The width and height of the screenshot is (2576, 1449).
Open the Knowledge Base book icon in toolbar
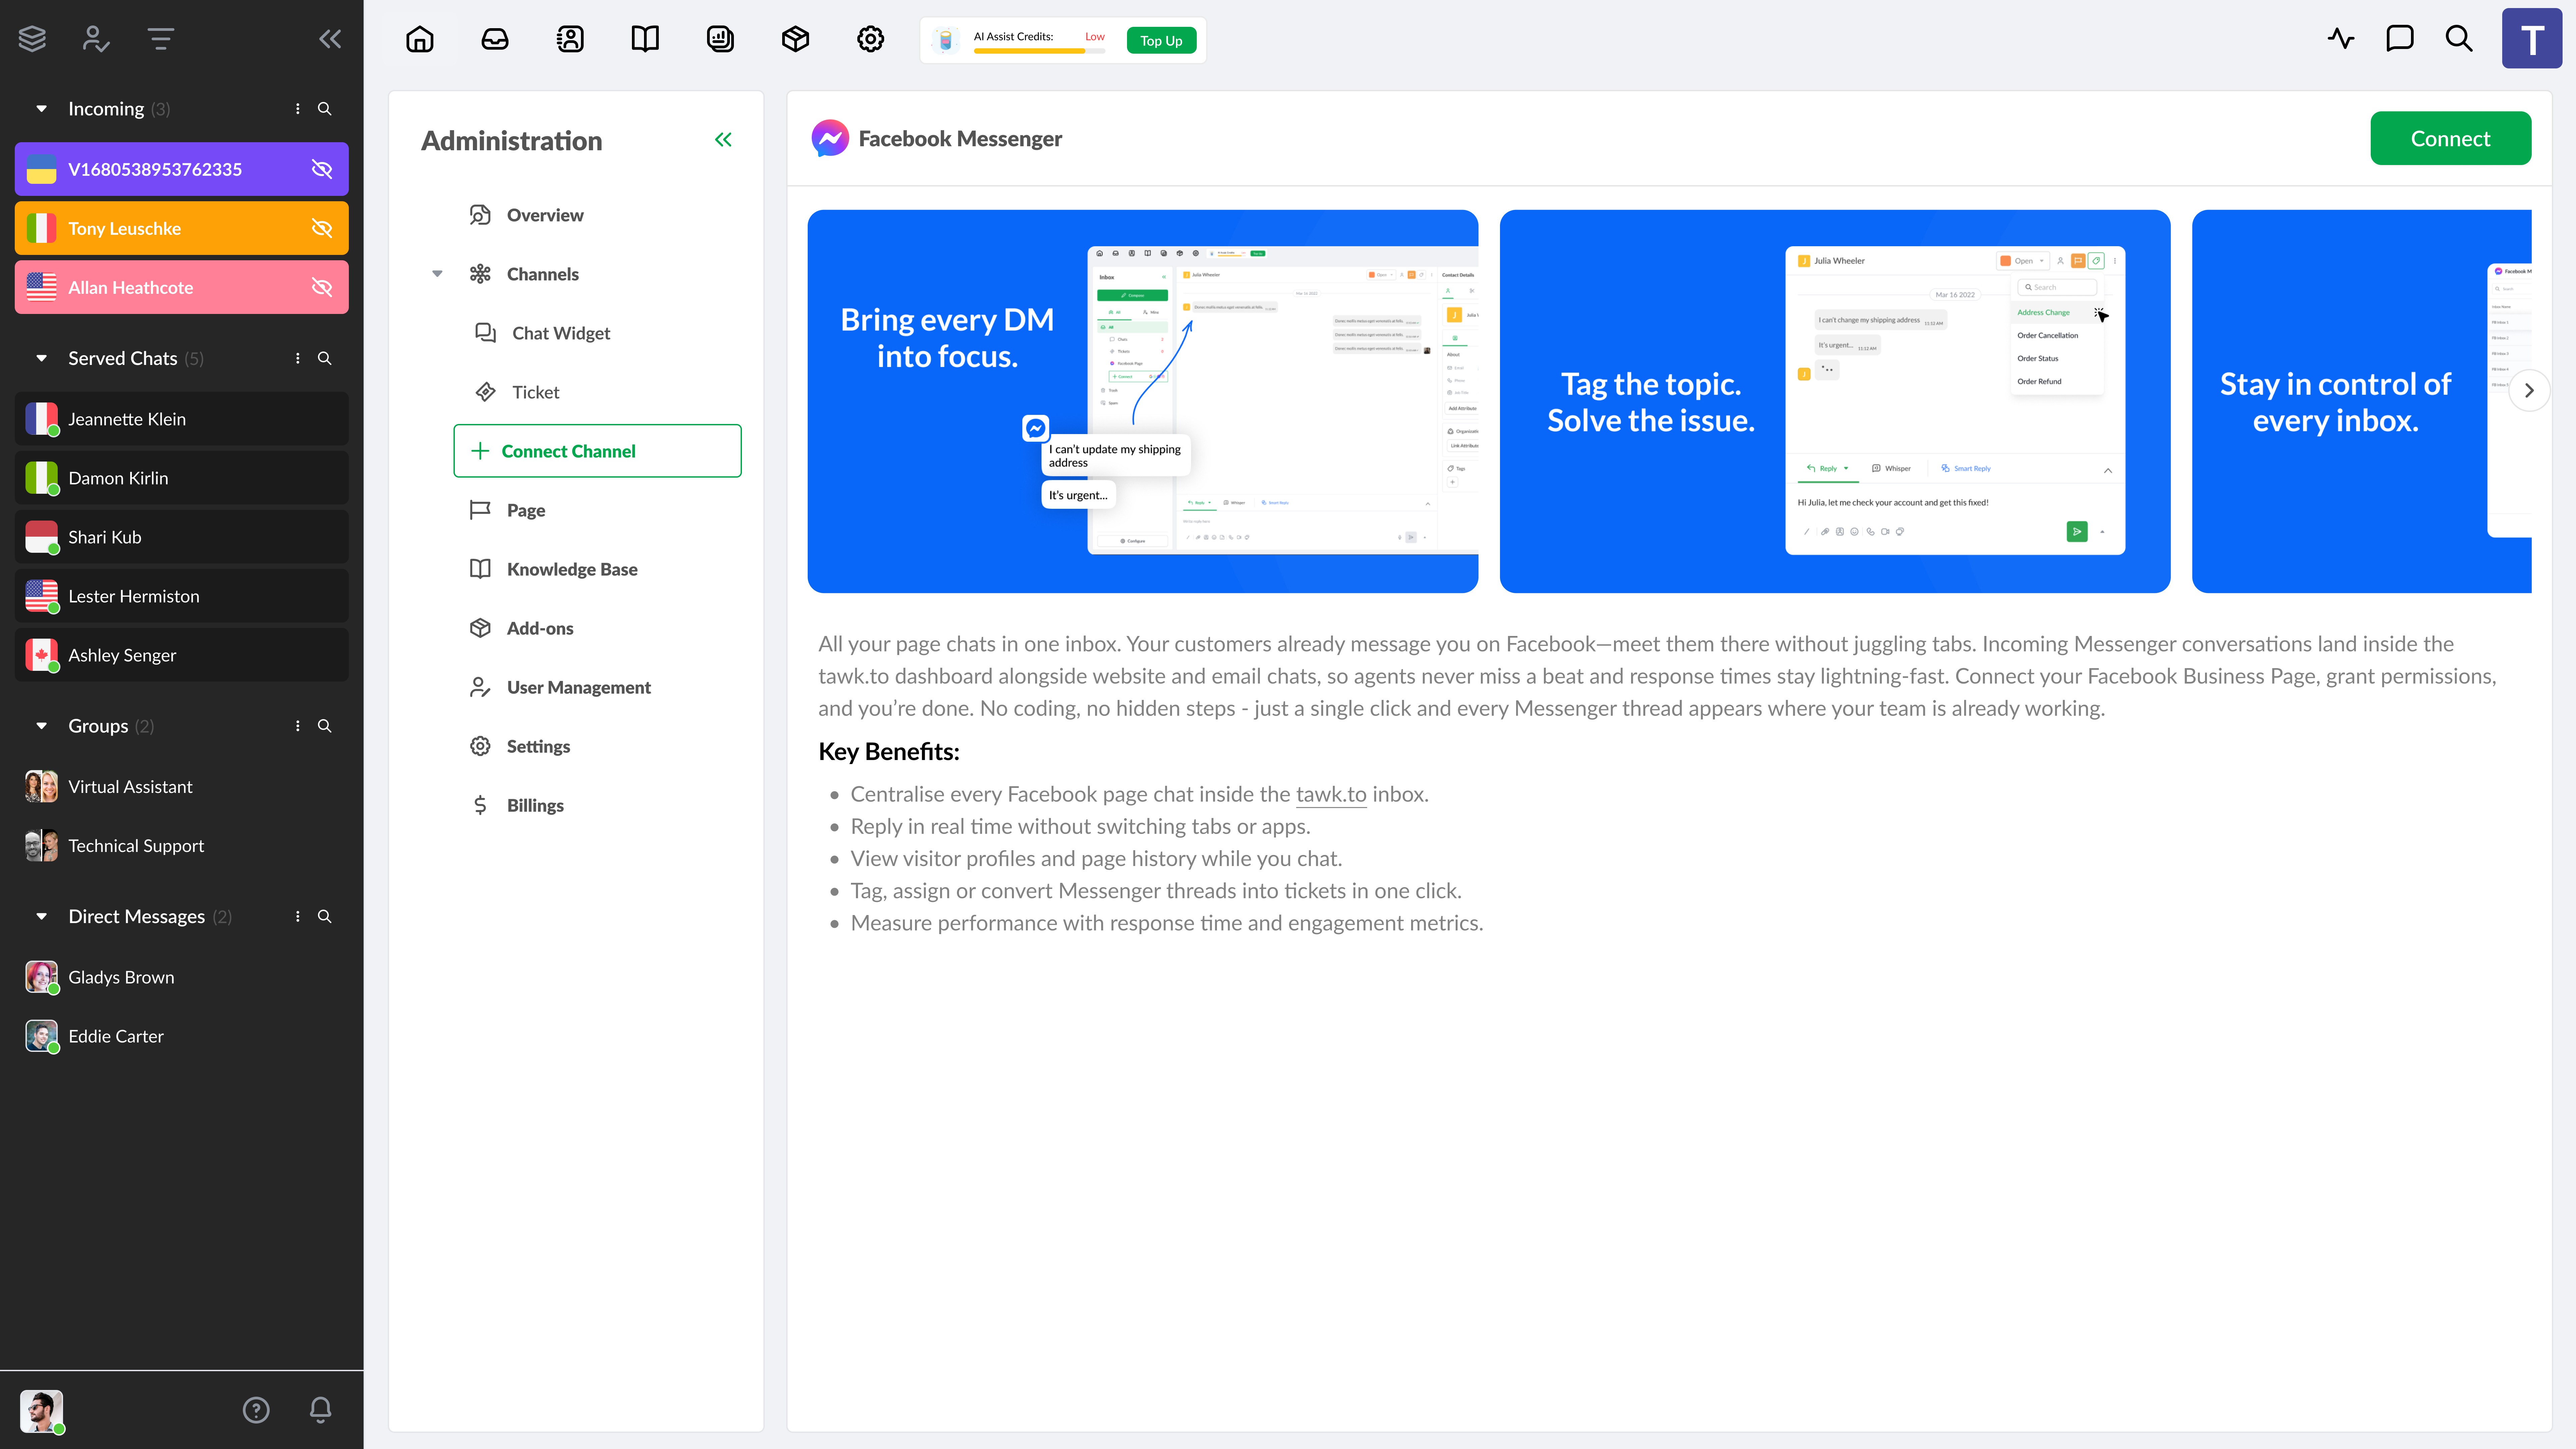pyautogui.click(x=645, y=39)
